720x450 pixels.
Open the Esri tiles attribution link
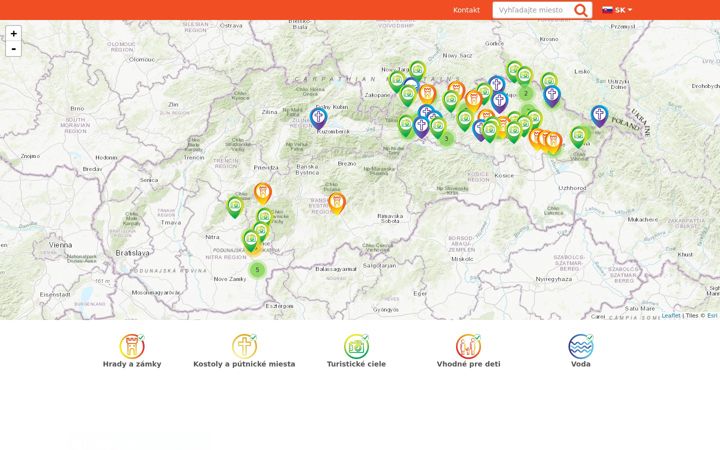712,315
